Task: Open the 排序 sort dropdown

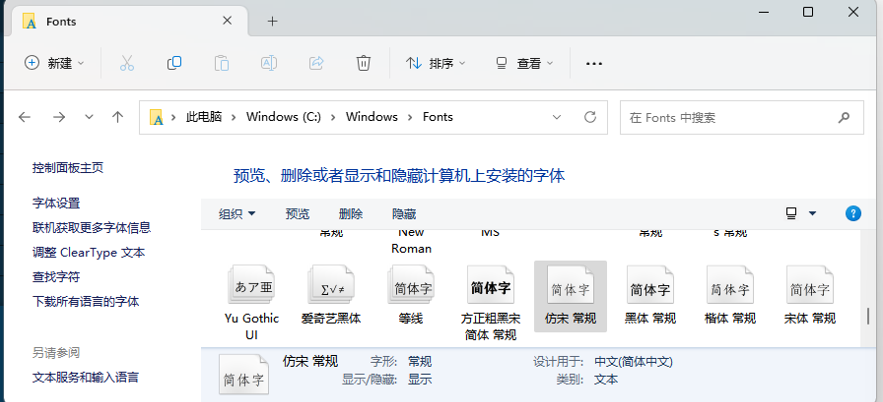Action: click(436, 63)
